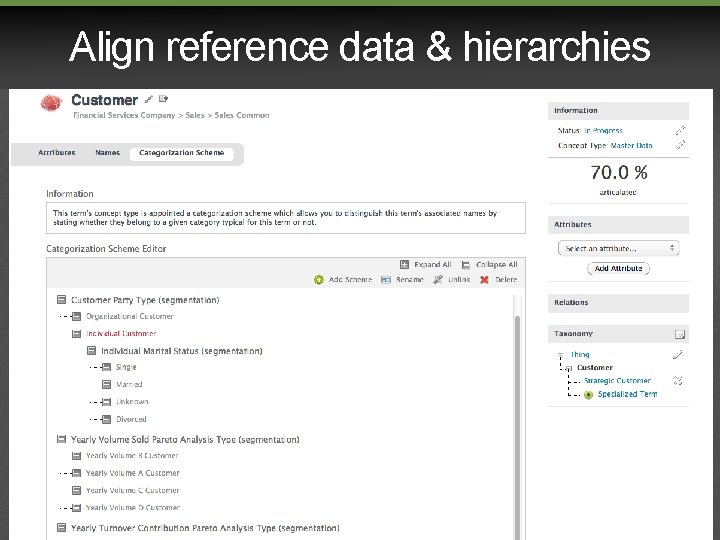Collapse the Individual Customer node
The image size is (720, 540).
click(x=76, y=334)
